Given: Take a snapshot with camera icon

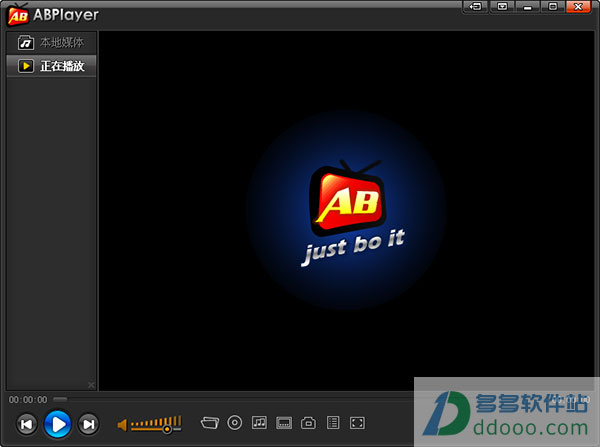Looking at the screenshot, I should (x=308, y=423).
